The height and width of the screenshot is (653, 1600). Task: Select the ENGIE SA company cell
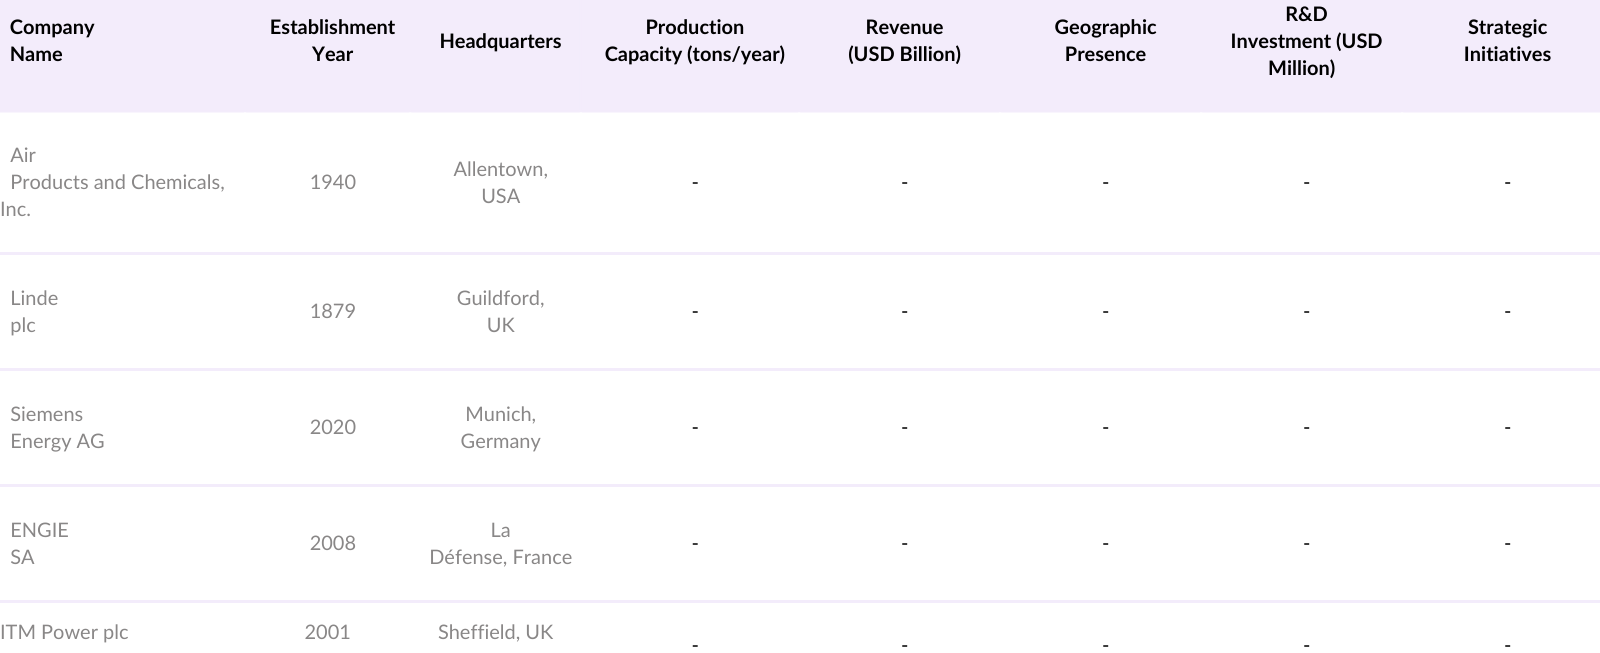click(39, 543)
